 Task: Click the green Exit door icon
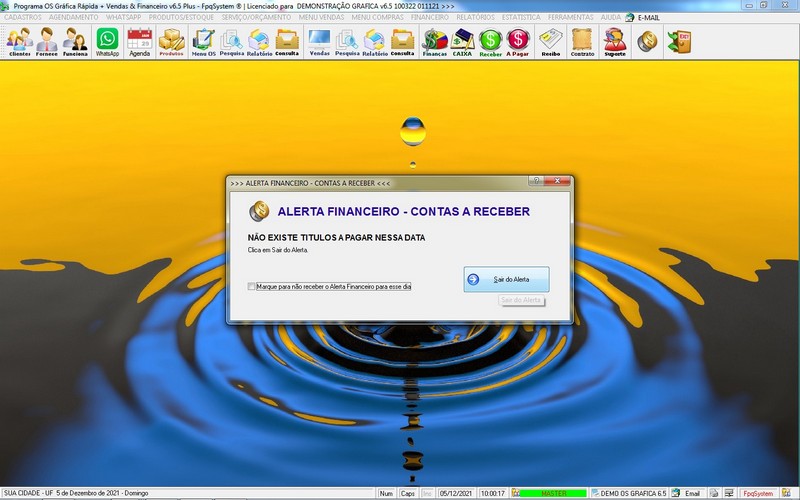tap(680, 41)
